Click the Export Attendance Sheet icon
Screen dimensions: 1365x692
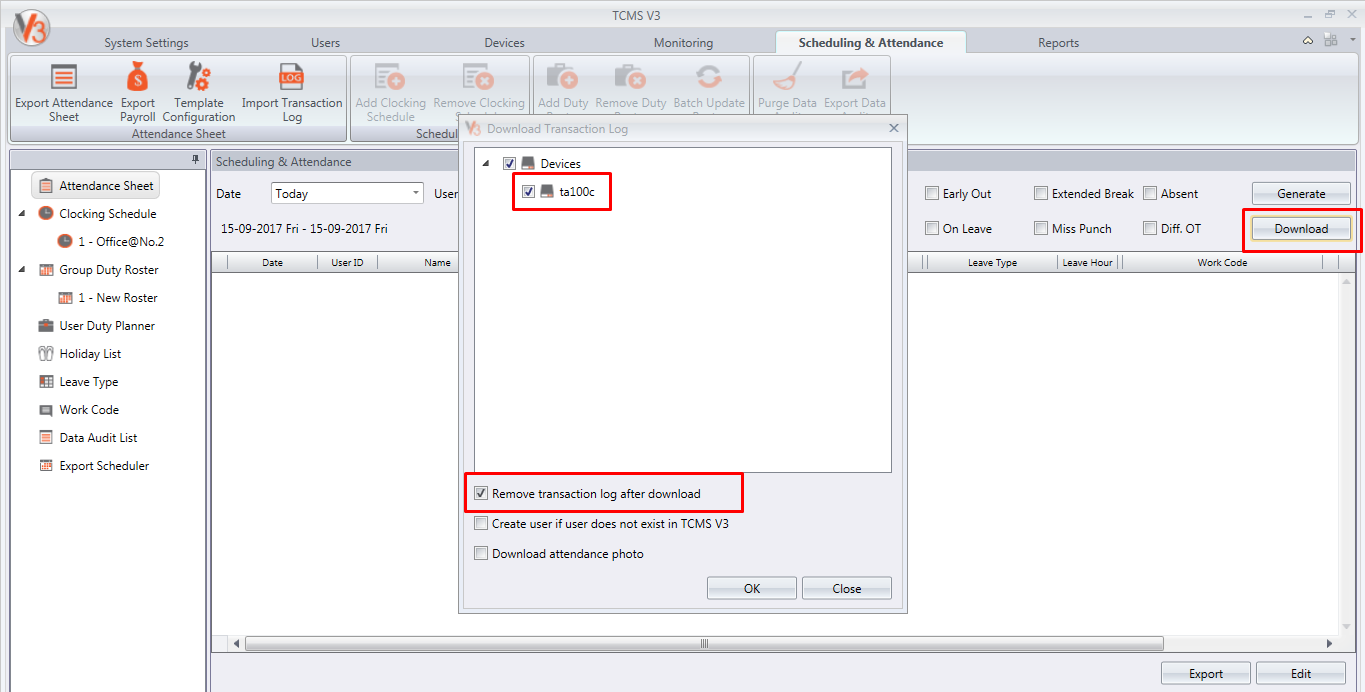point(64,77)
